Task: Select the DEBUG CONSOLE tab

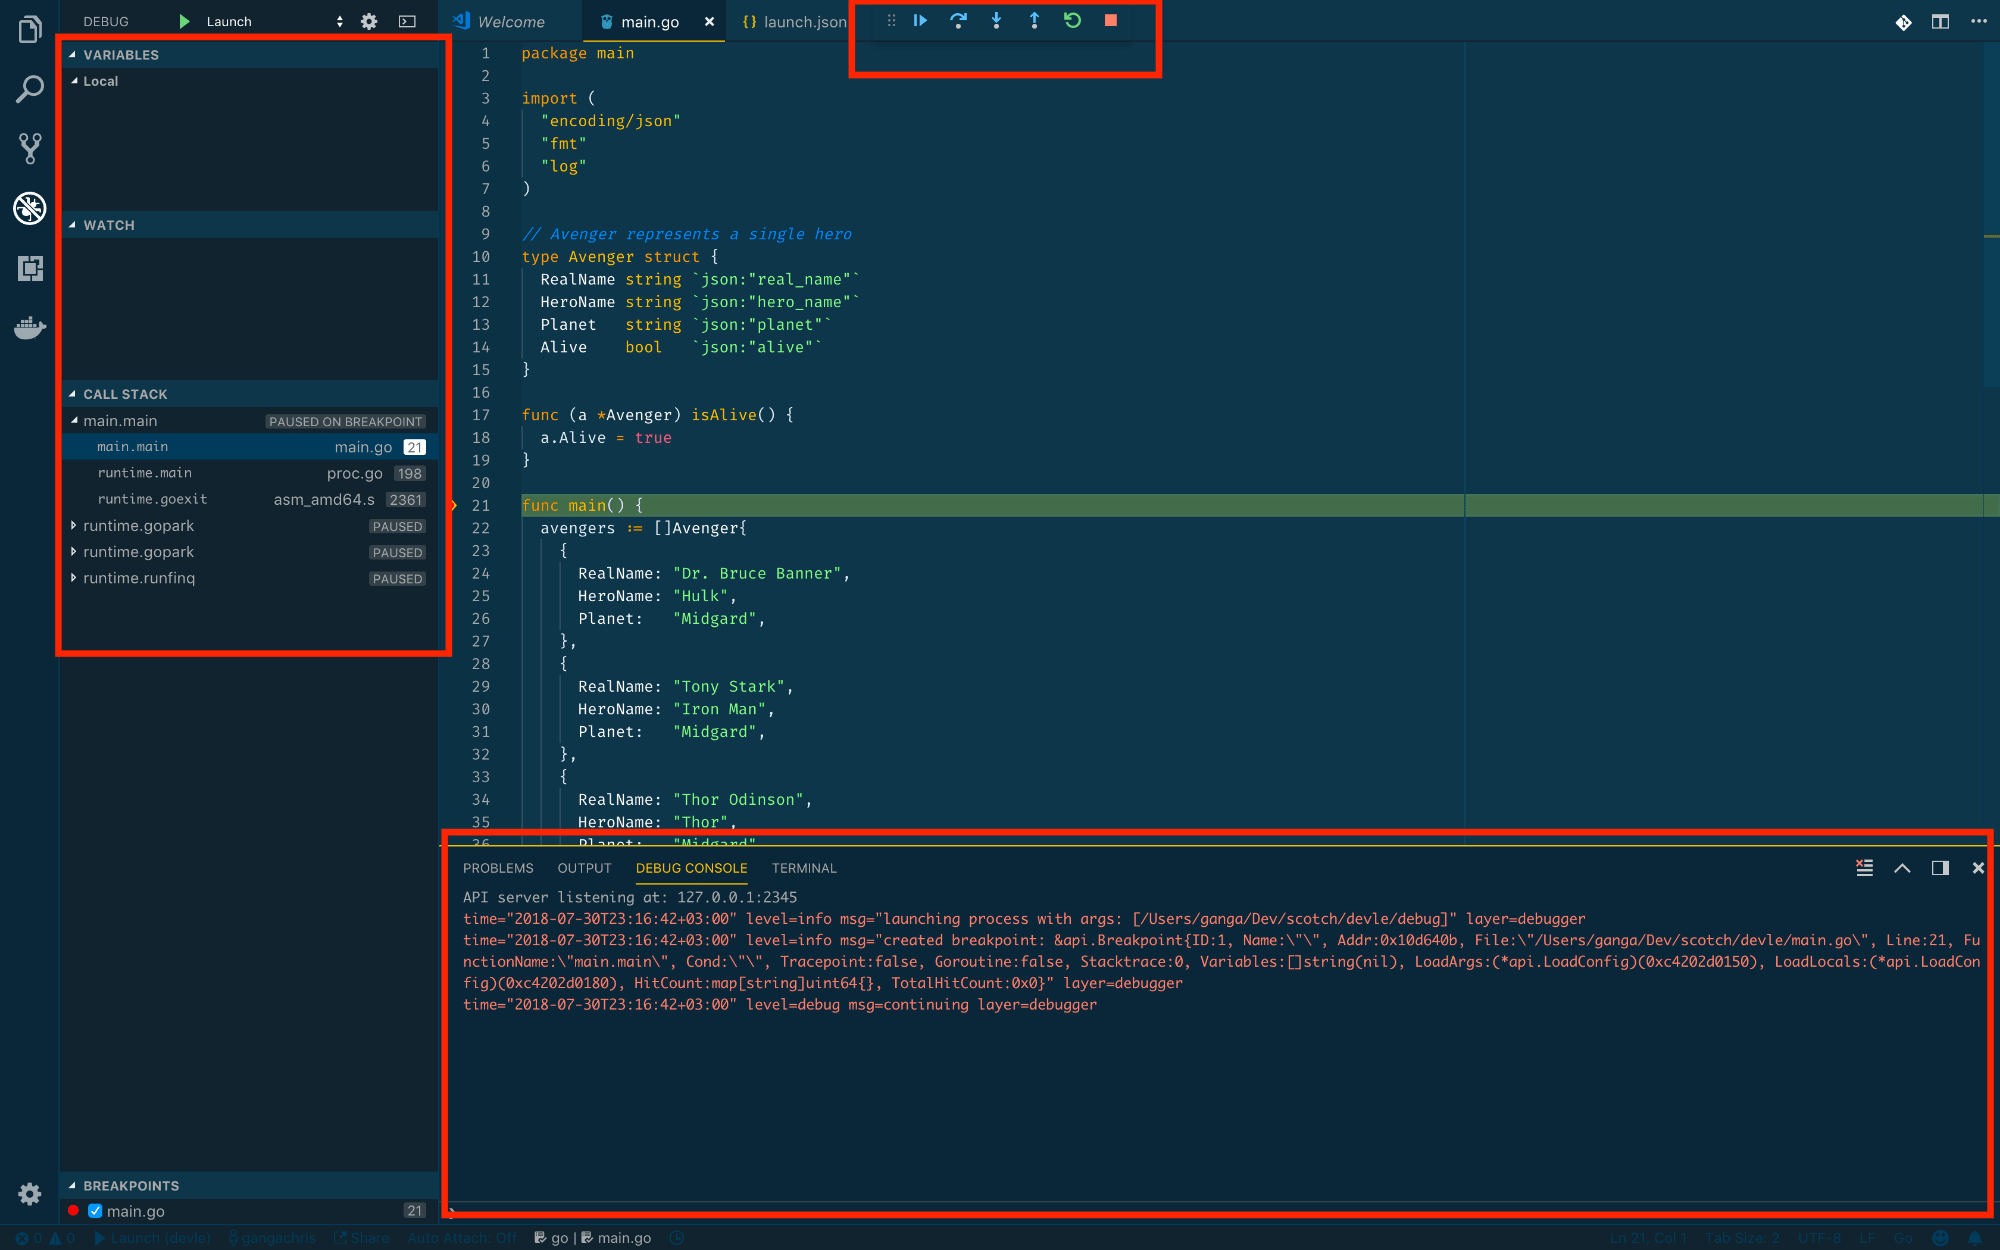Action: click(x=691, y=867)
